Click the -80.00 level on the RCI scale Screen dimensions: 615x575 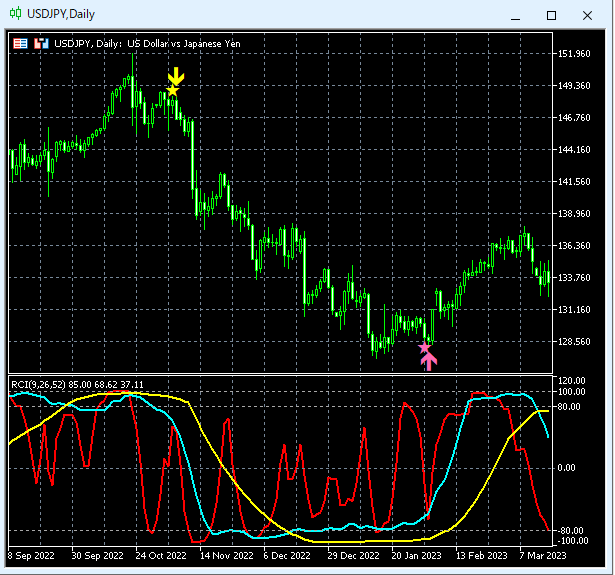(570, 531)
